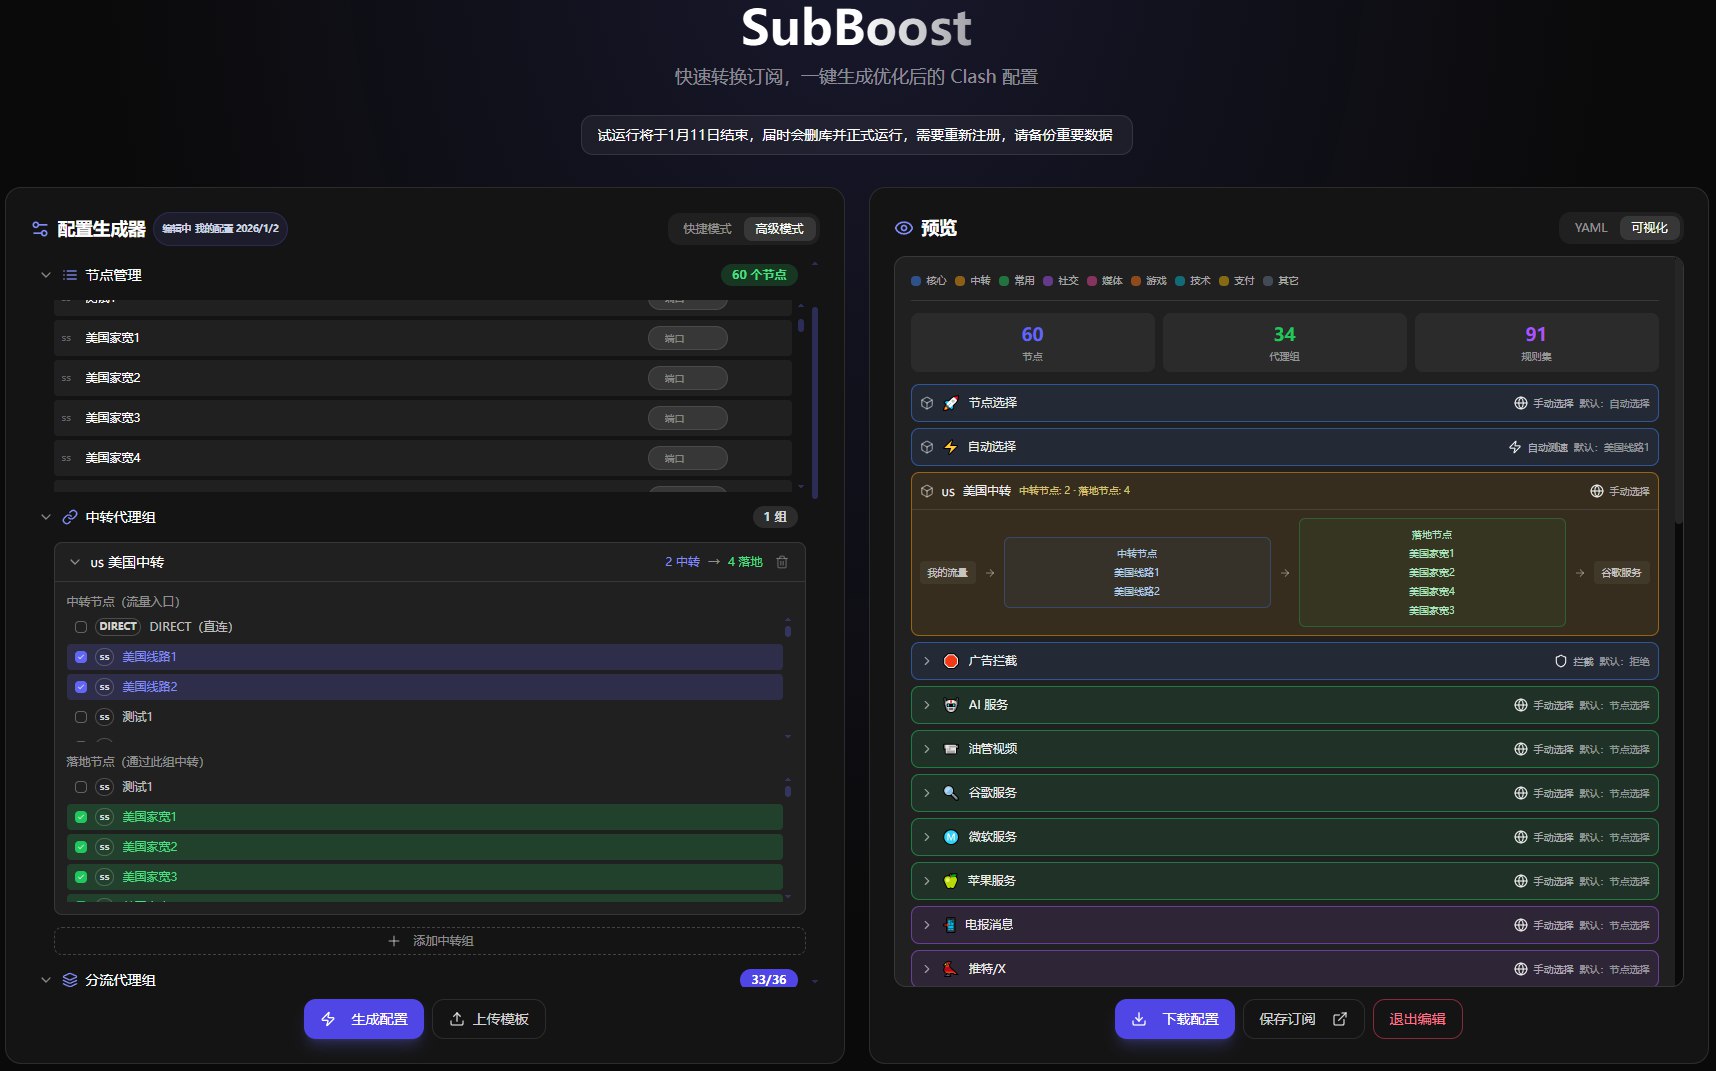
Task: Uncheck the 美国线路1 relay node
Action: tap(81, 657)
